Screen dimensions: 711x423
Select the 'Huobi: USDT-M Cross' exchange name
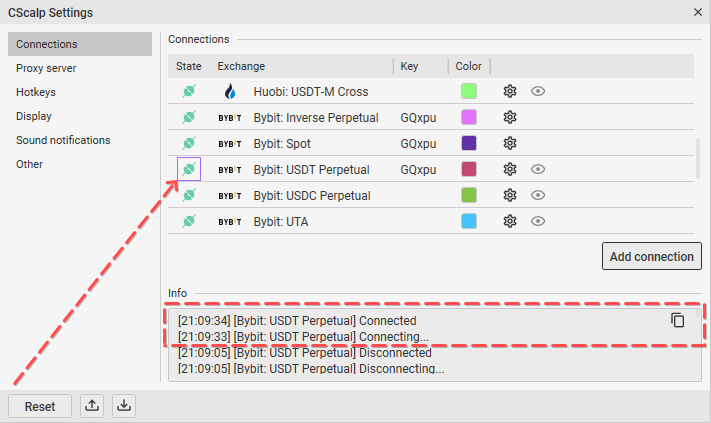(311, 92)
